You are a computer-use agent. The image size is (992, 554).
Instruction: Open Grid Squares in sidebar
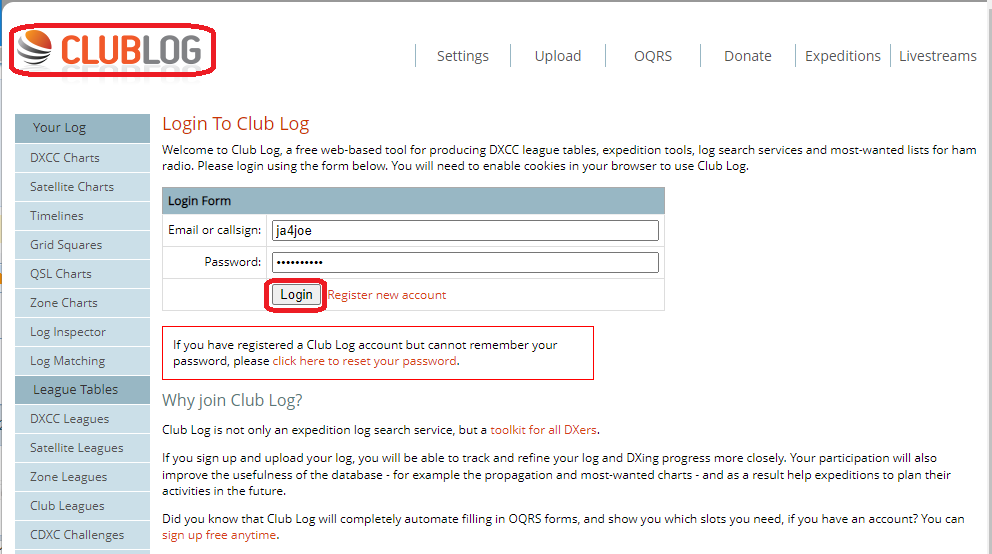tap(82, 245)
